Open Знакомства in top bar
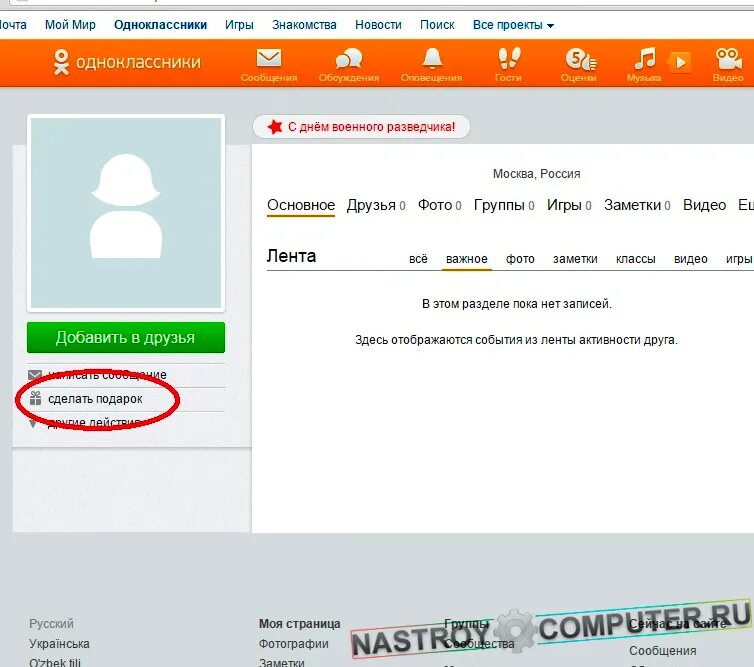Viewport: 754px width, 667px height. tap(304, 25)
